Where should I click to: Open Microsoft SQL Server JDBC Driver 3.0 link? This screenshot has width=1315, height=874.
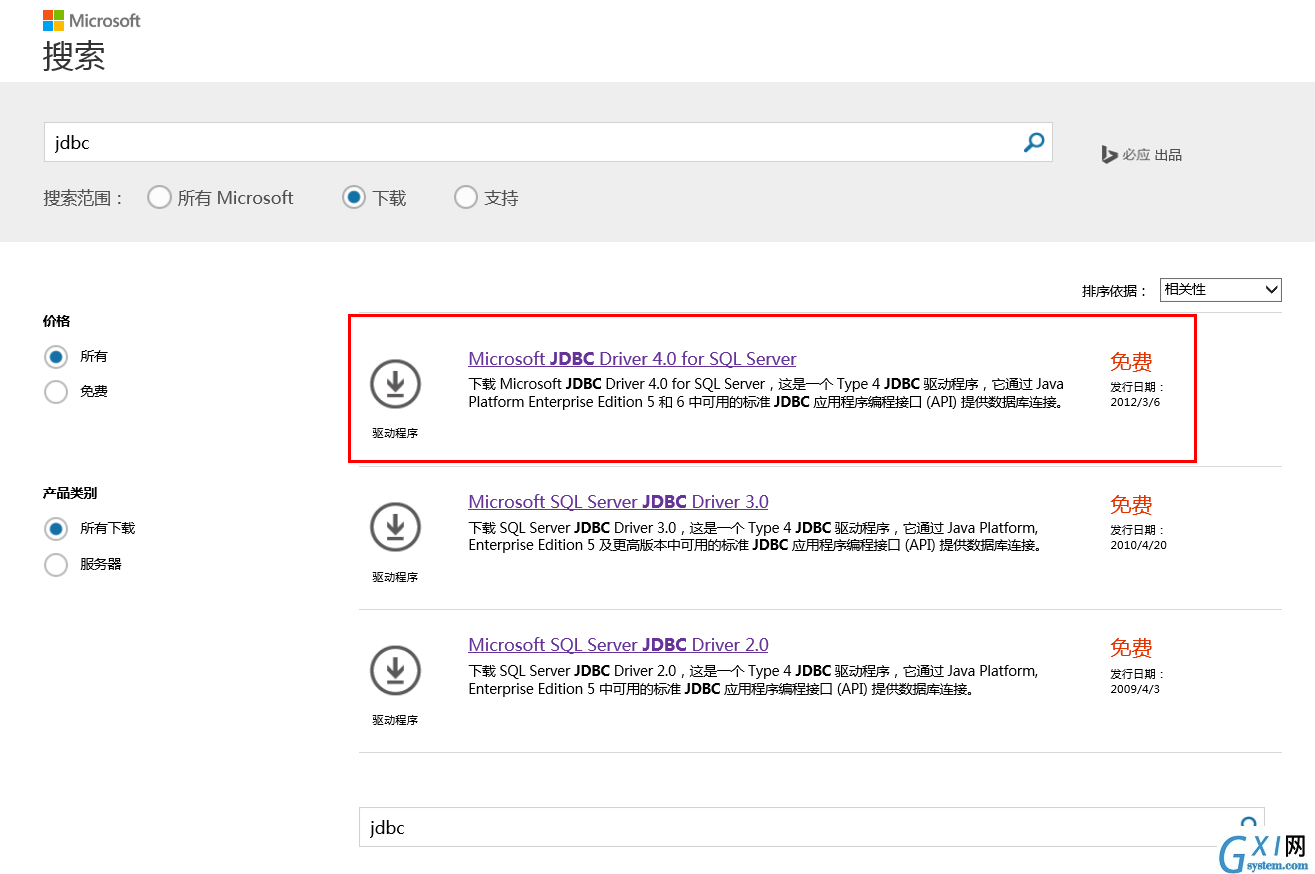tap(618, 502)
